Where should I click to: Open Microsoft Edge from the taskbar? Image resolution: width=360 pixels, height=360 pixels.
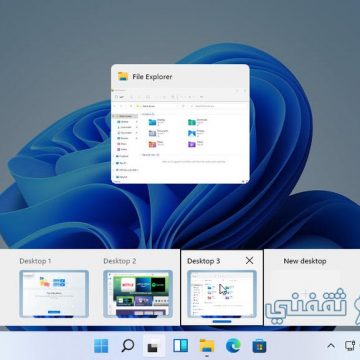pos(233,346)
